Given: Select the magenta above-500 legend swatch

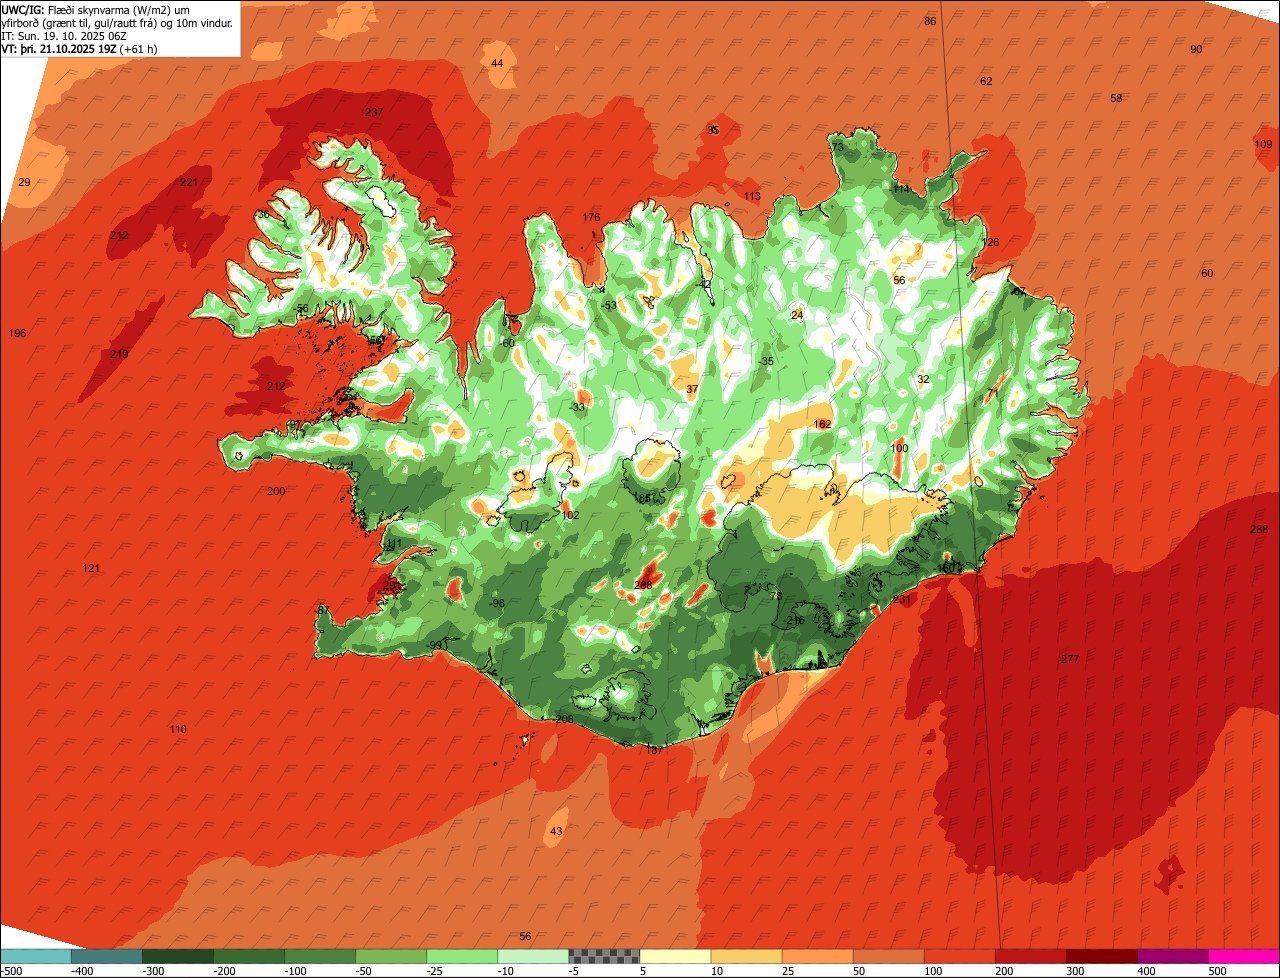Looking at the screenshot, I should pos(1243,956).
